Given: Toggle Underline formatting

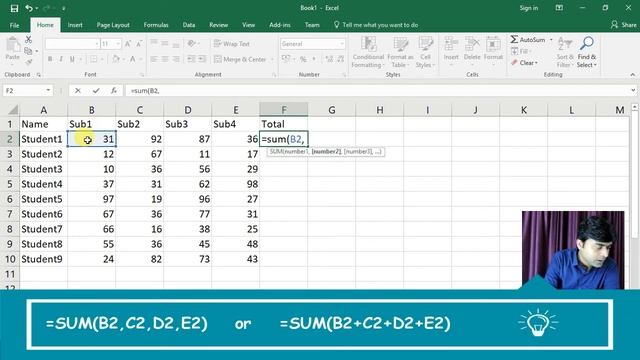Looking at the screenshot, I should [x=72, y=59].
